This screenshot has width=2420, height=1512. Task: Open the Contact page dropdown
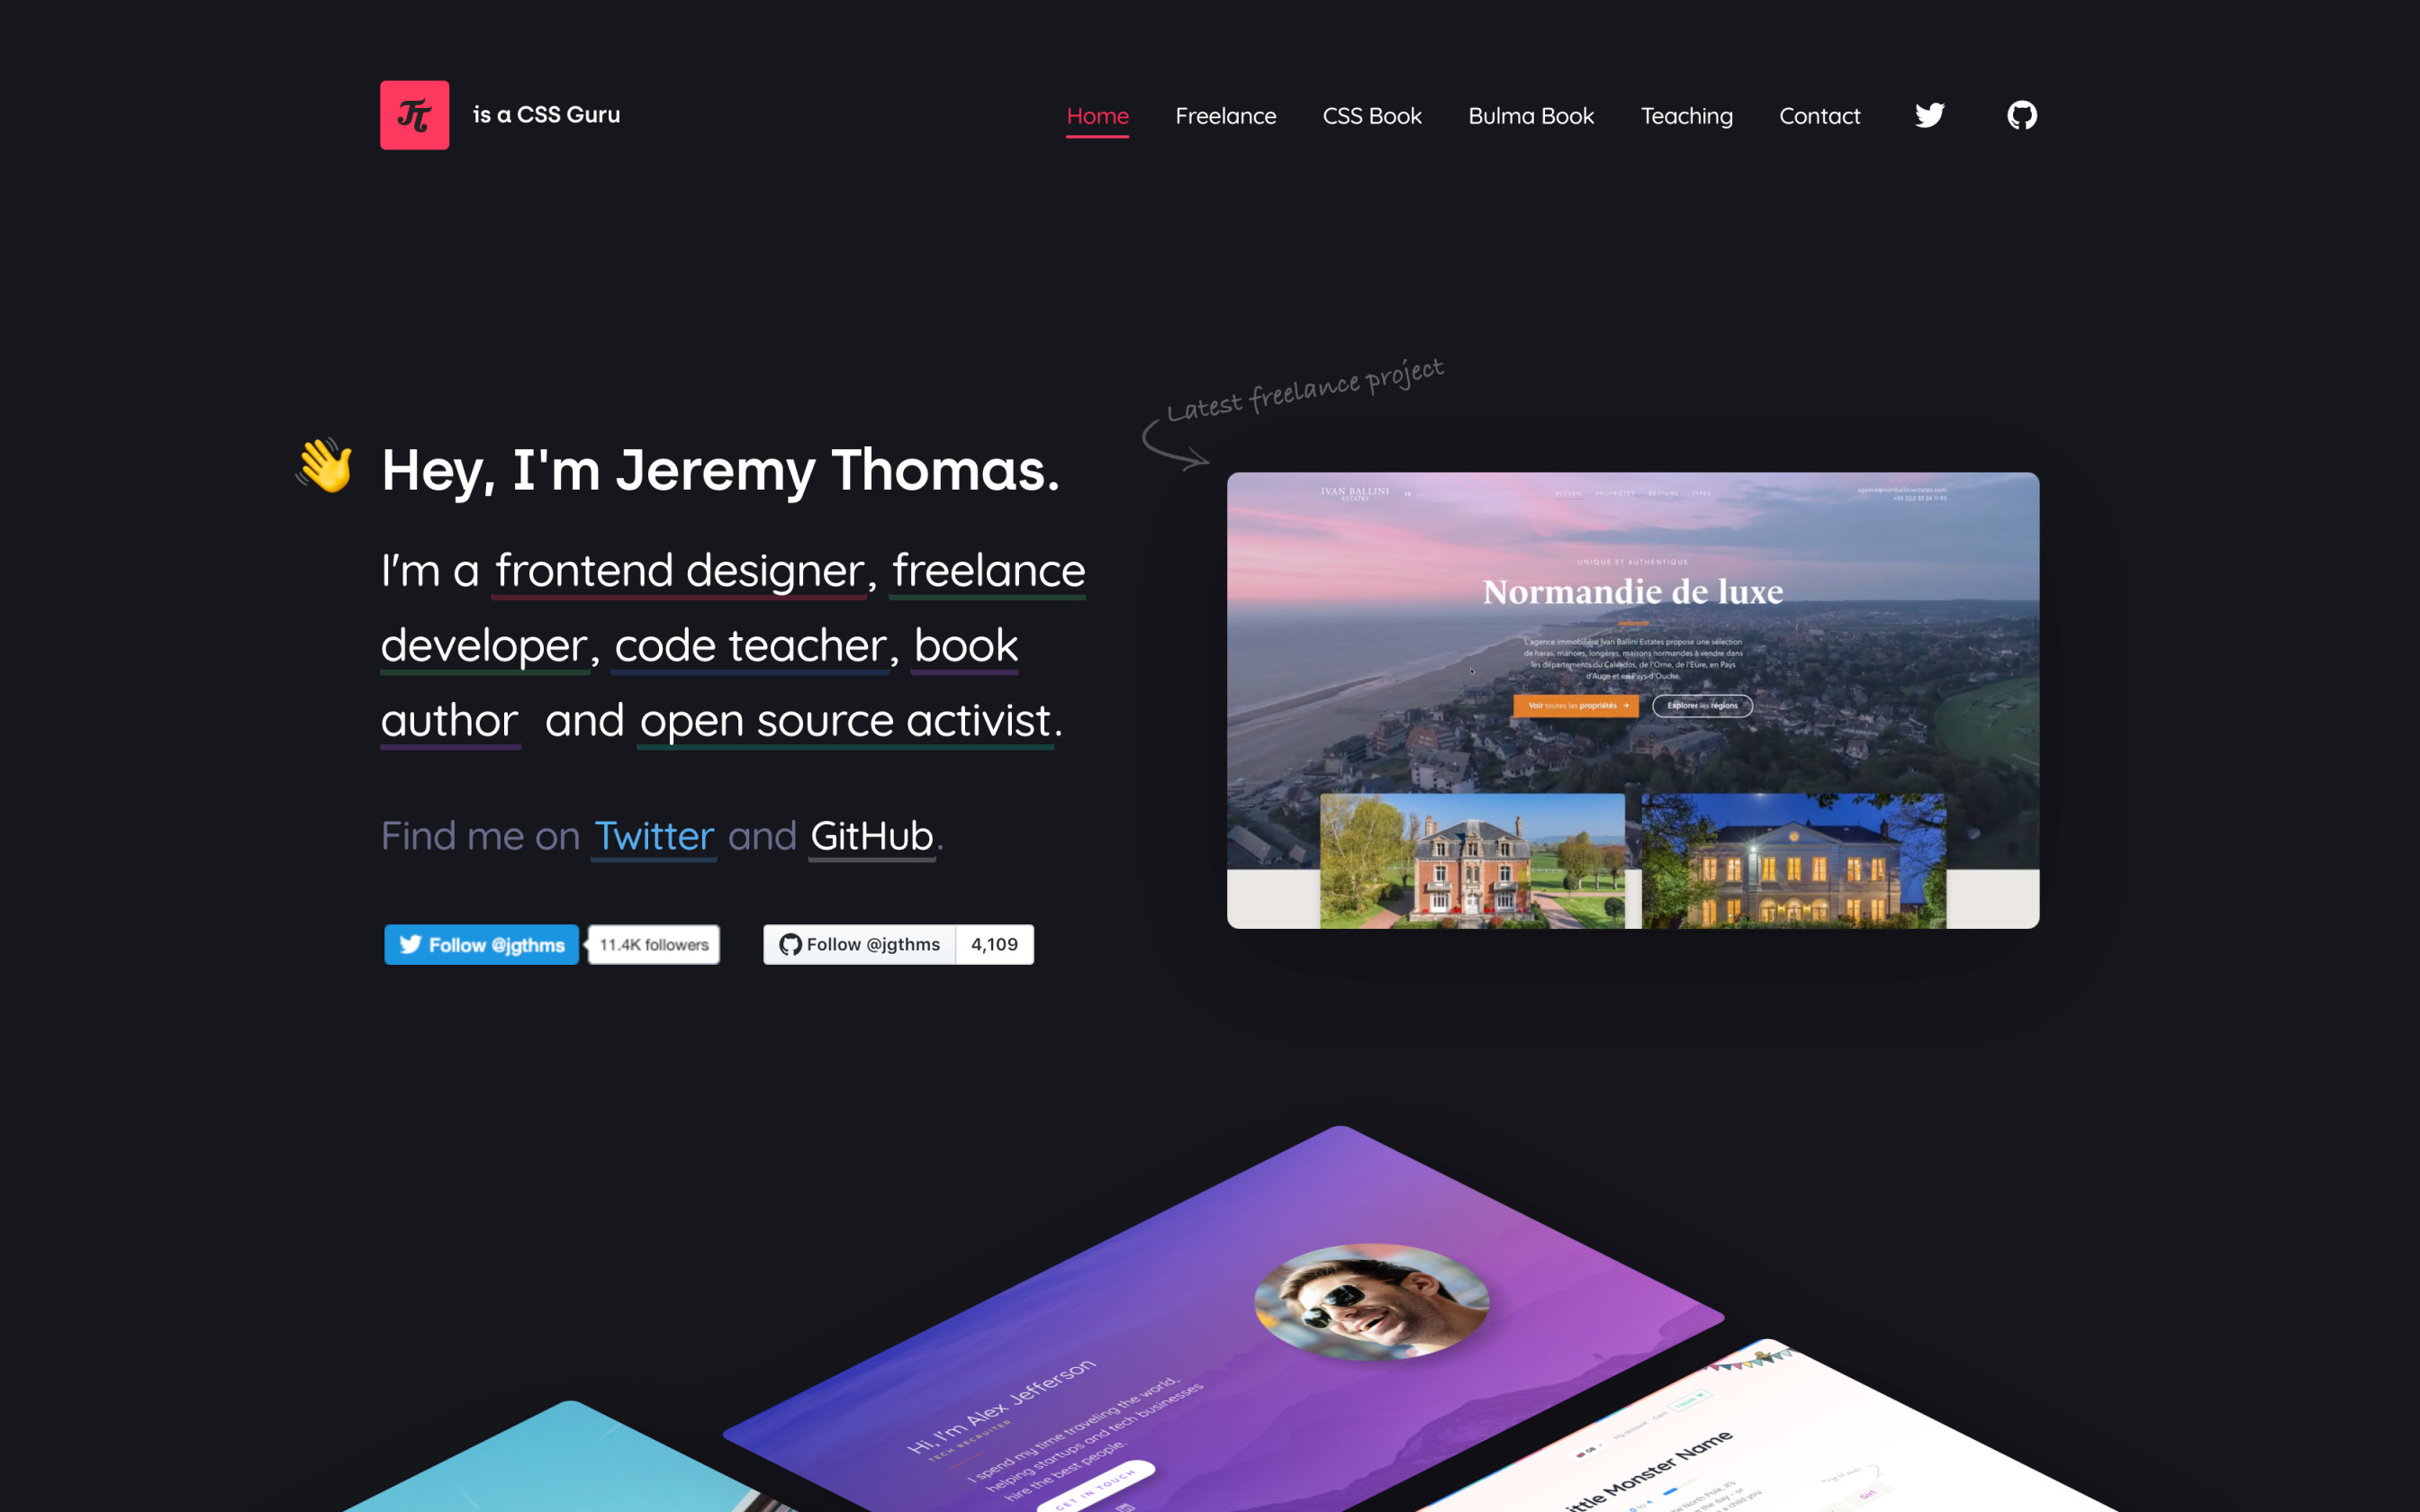(x=1819, y=113)
